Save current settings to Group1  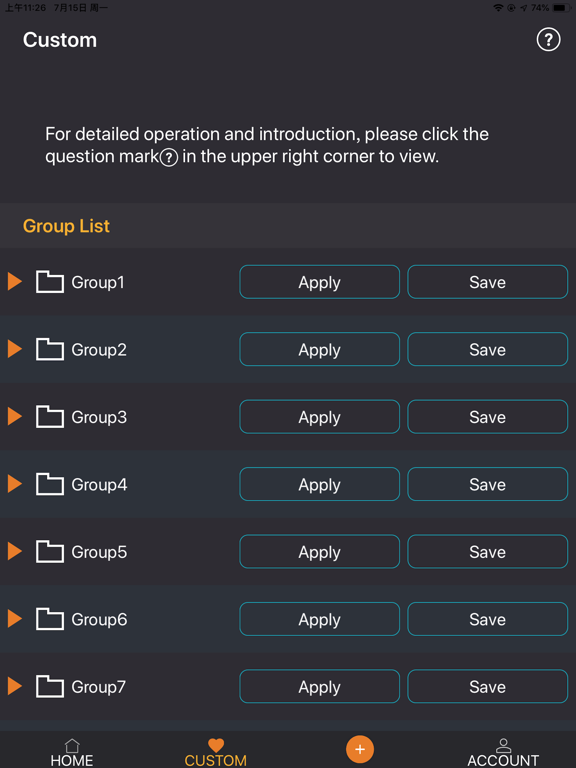(487, 282)
